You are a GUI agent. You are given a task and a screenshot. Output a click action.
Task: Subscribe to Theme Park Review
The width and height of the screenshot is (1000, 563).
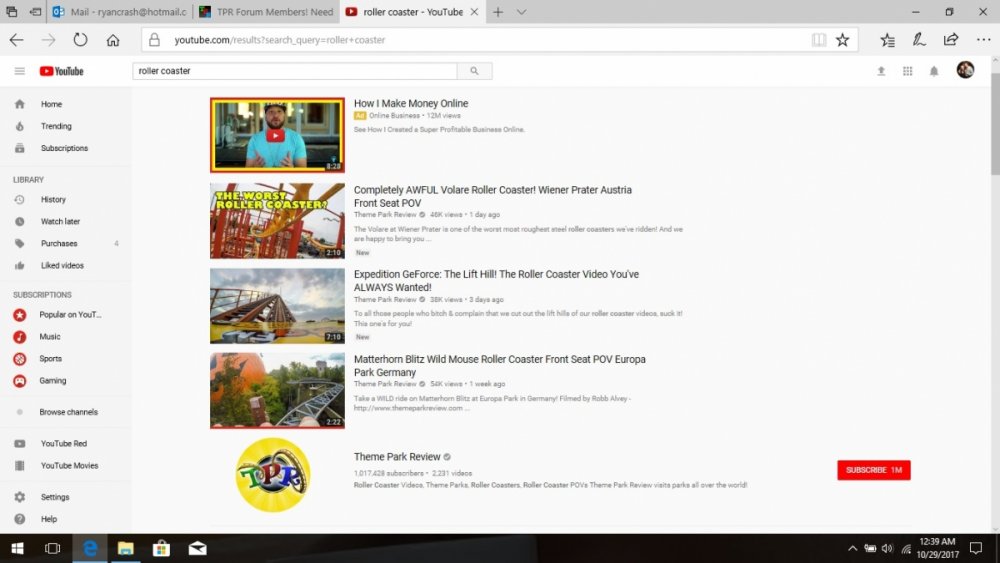(x=874, y=470)
